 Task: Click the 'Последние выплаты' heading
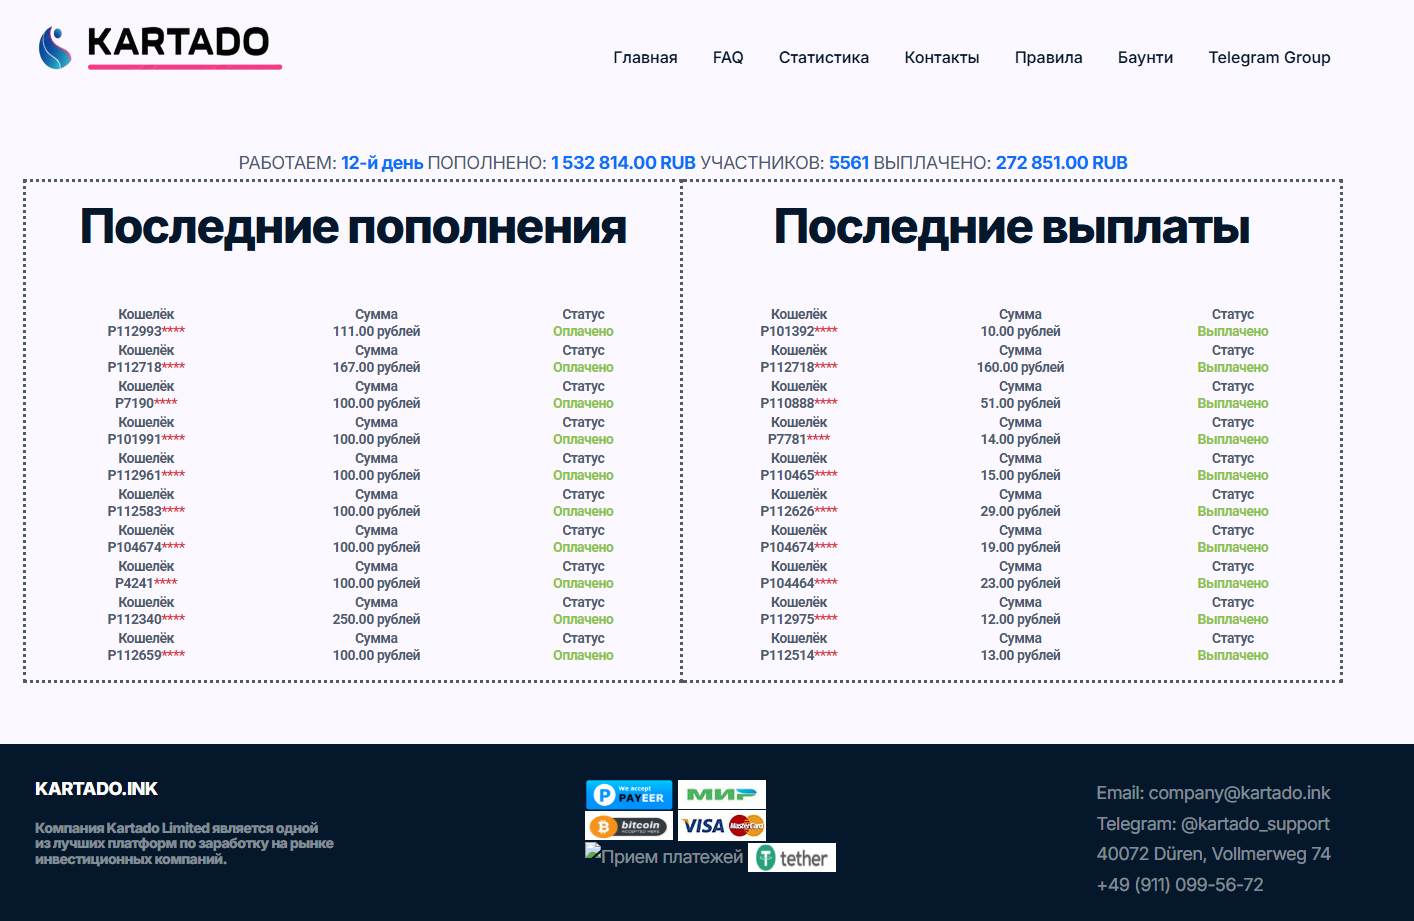[1012, 227]
